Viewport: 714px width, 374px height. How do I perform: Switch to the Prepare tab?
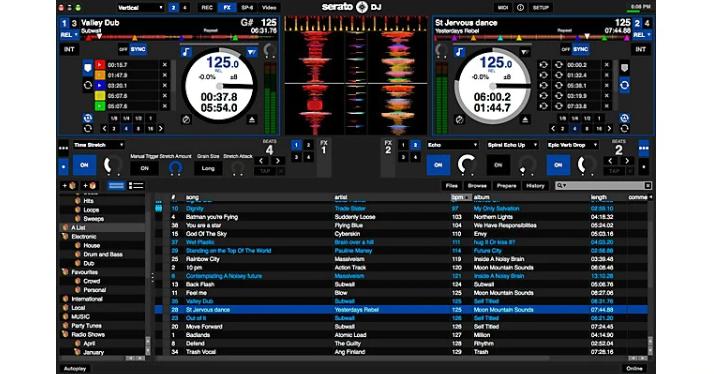click(x=506, y=185)
